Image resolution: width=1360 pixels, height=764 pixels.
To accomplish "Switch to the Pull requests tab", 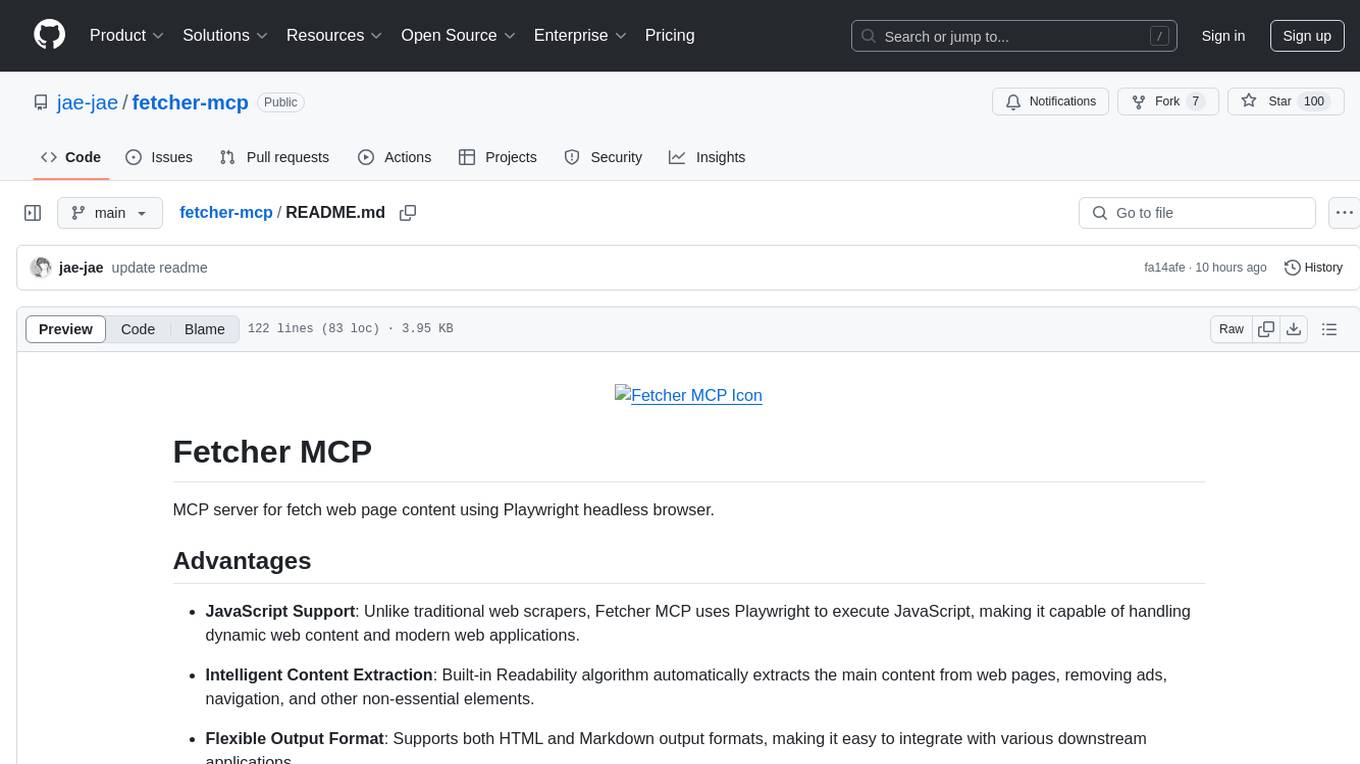I will point(274,157).
